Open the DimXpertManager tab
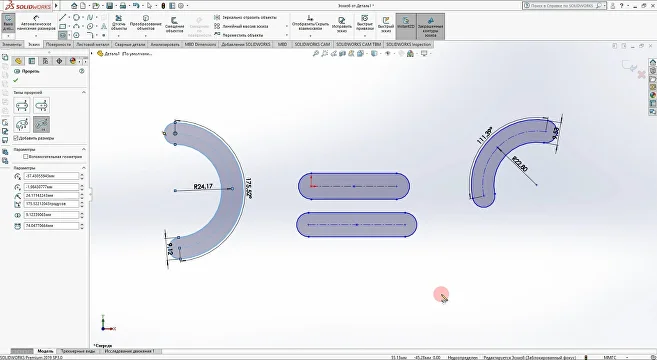The width and height of the screenshot is (657, 360). point(59,61)
